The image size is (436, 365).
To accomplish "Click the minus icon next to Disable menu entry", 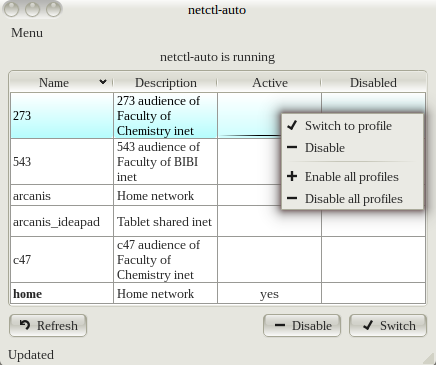I will point(292,147).
